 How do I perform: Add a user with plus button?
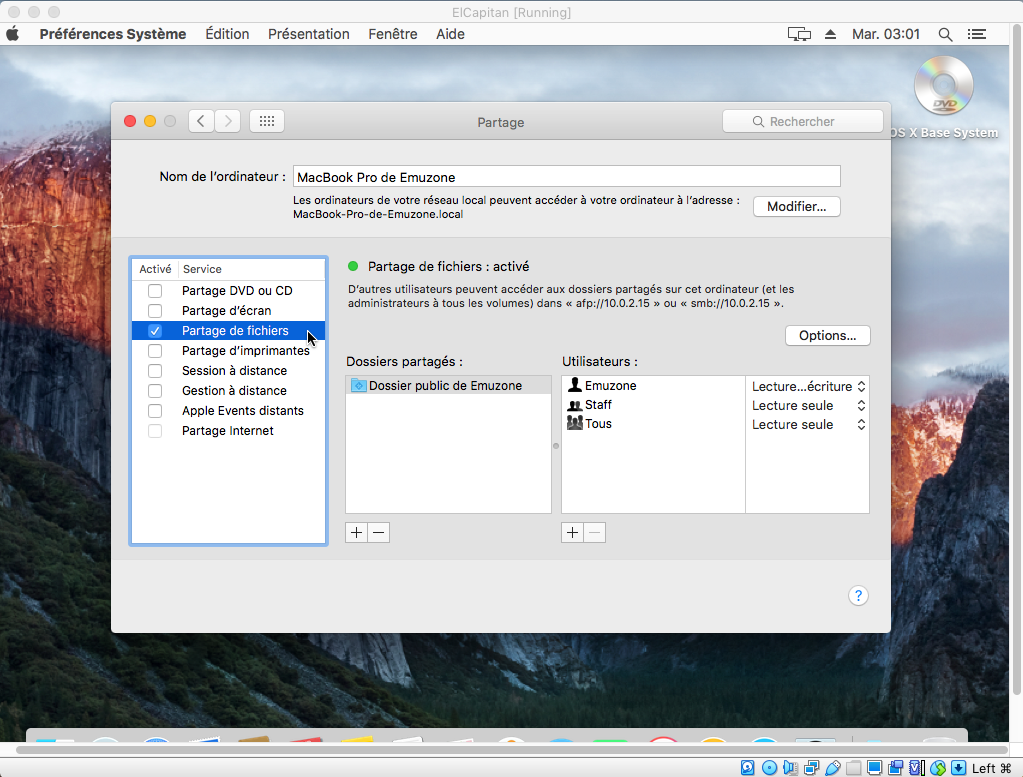pos(572,532)
